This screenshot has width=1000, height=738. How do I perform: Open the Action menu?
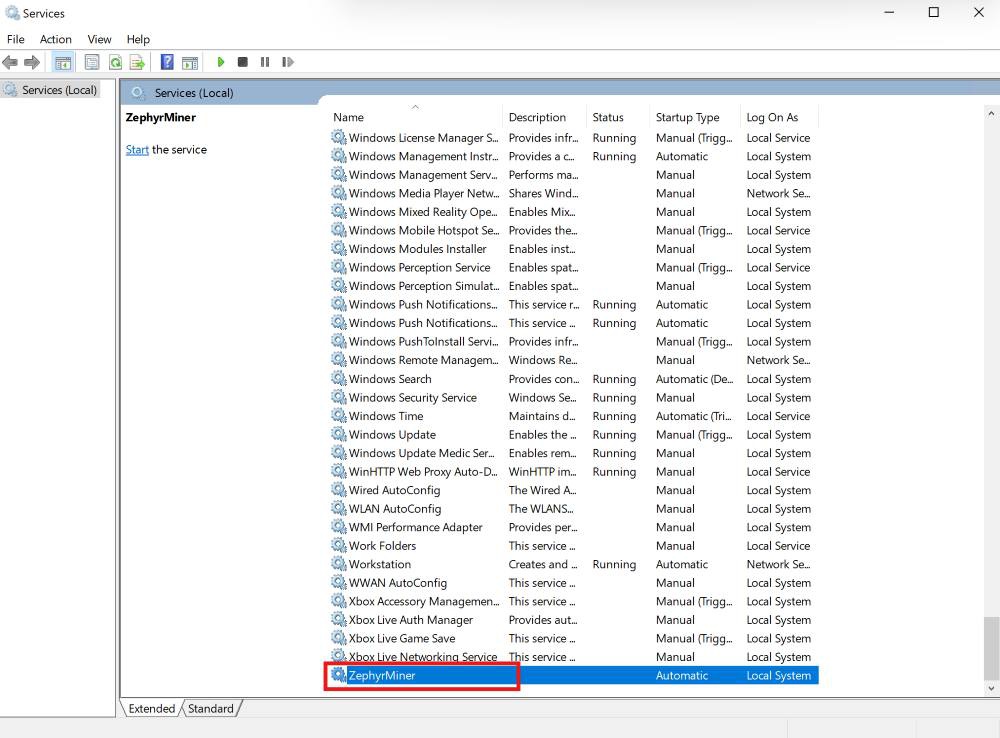55,39
